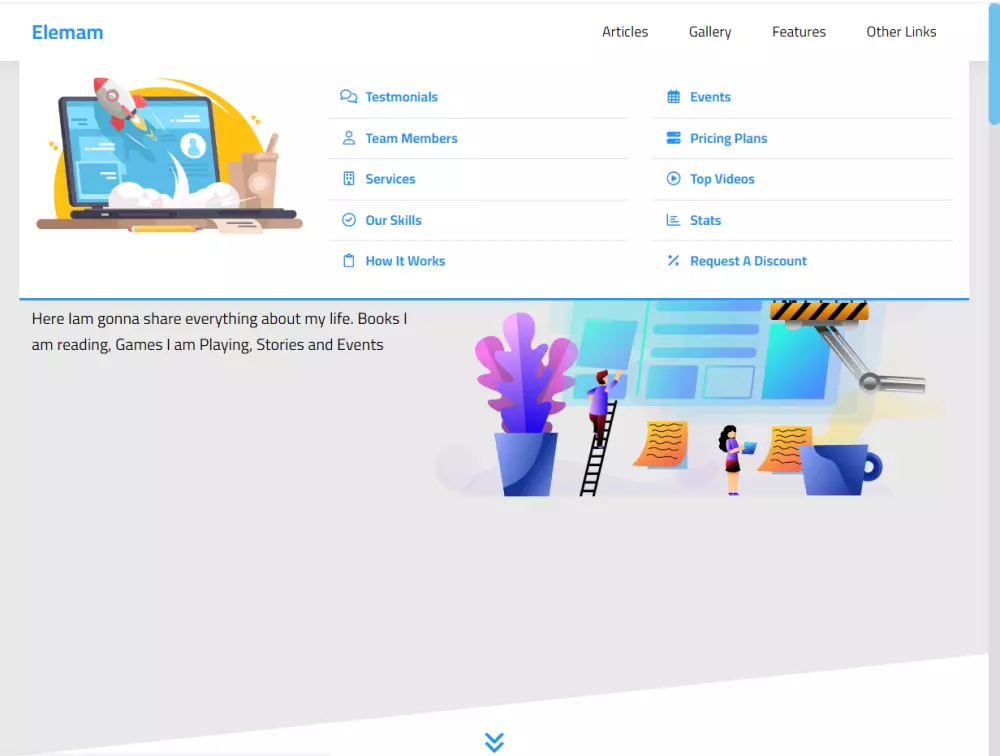
Task: Expand the Features menu
Action: point(798,31)
